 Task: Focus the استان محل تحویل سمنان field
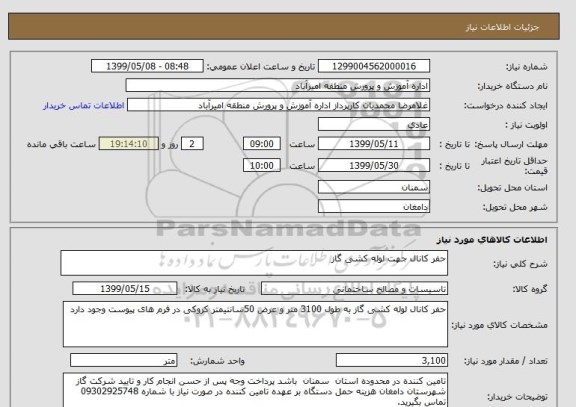click(374, 187)
